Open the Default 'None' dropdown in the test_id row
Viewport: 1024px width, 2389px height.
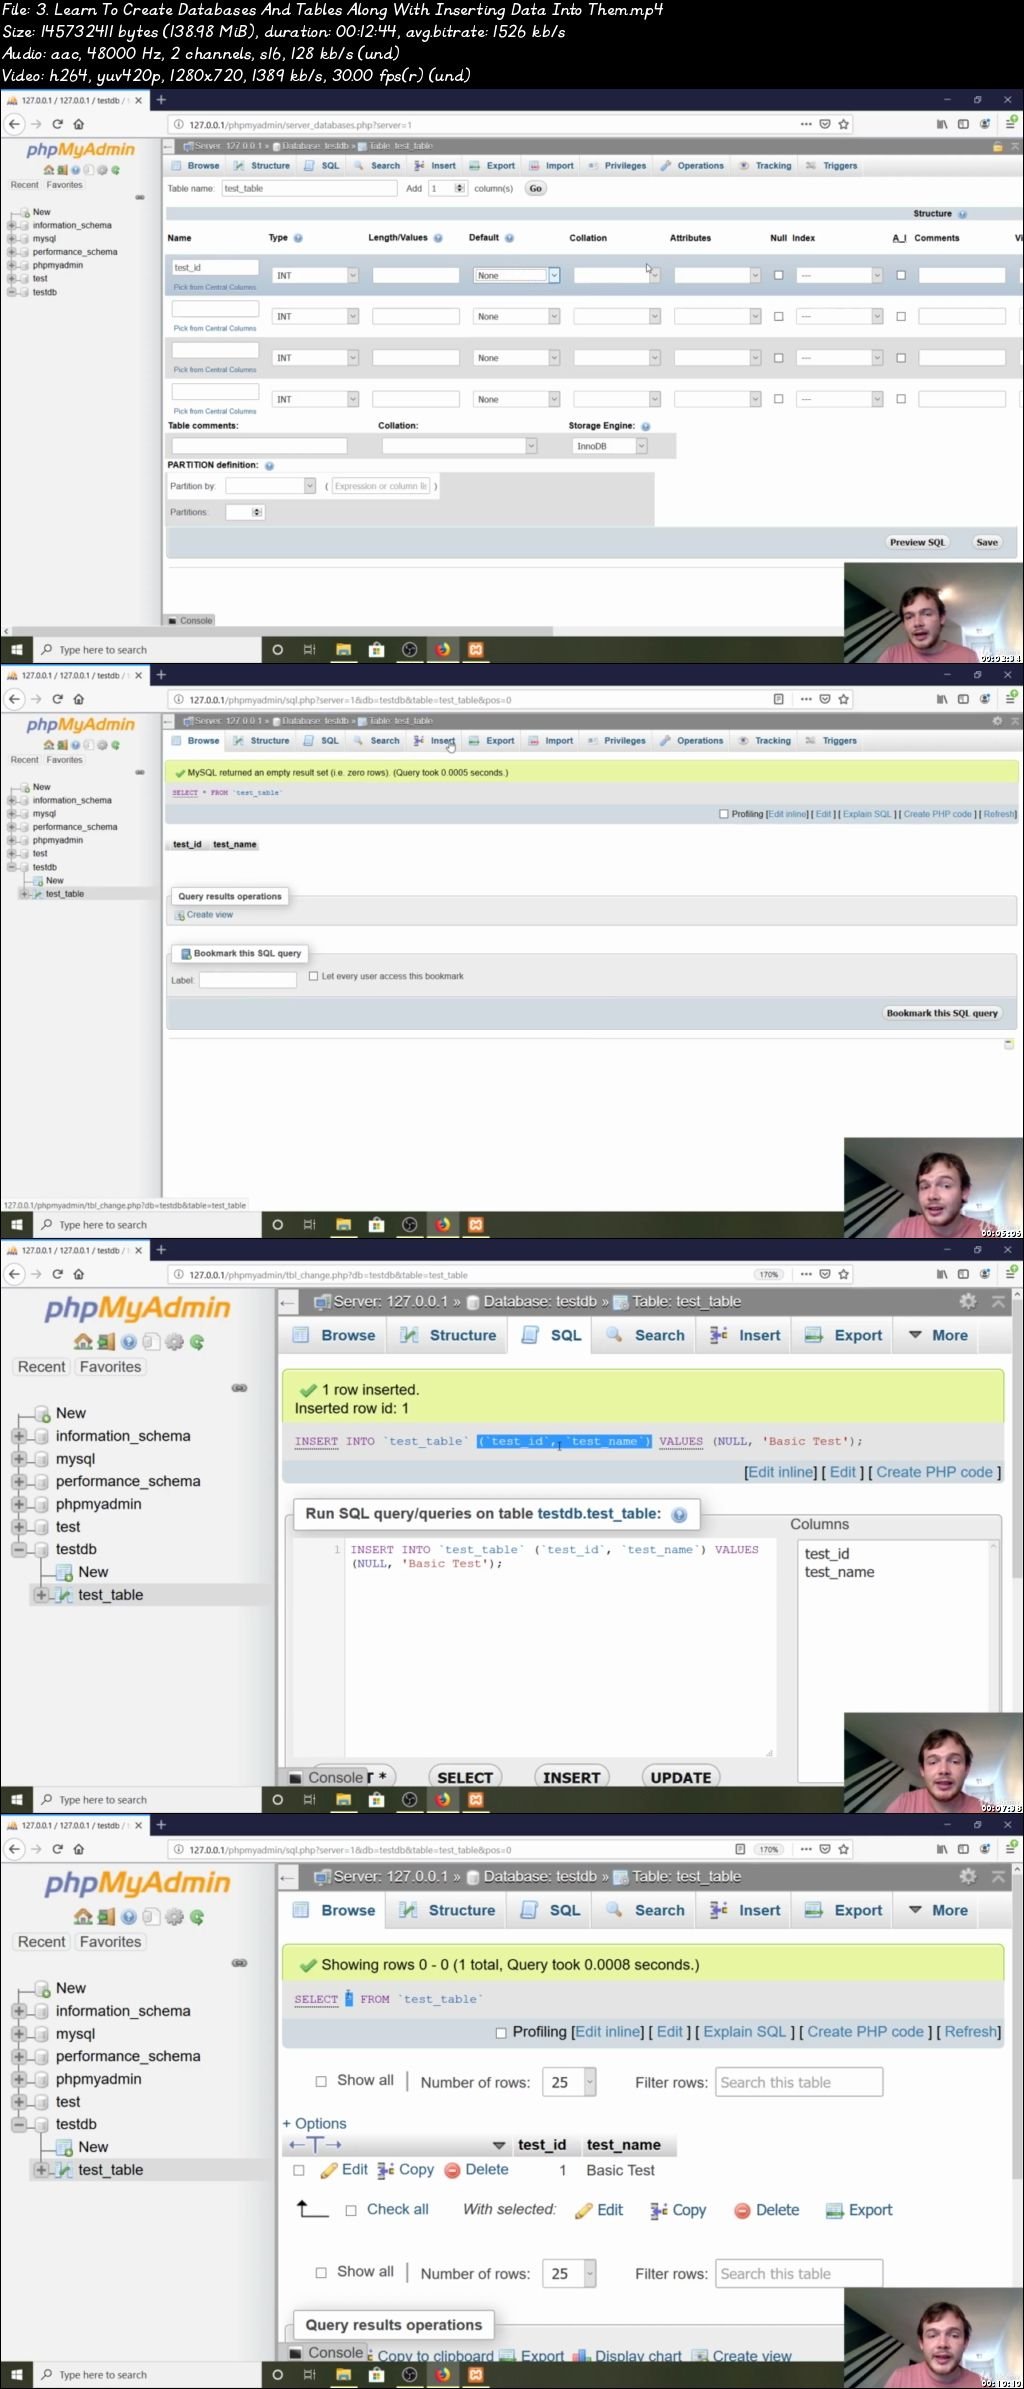(x=516, y=276)
